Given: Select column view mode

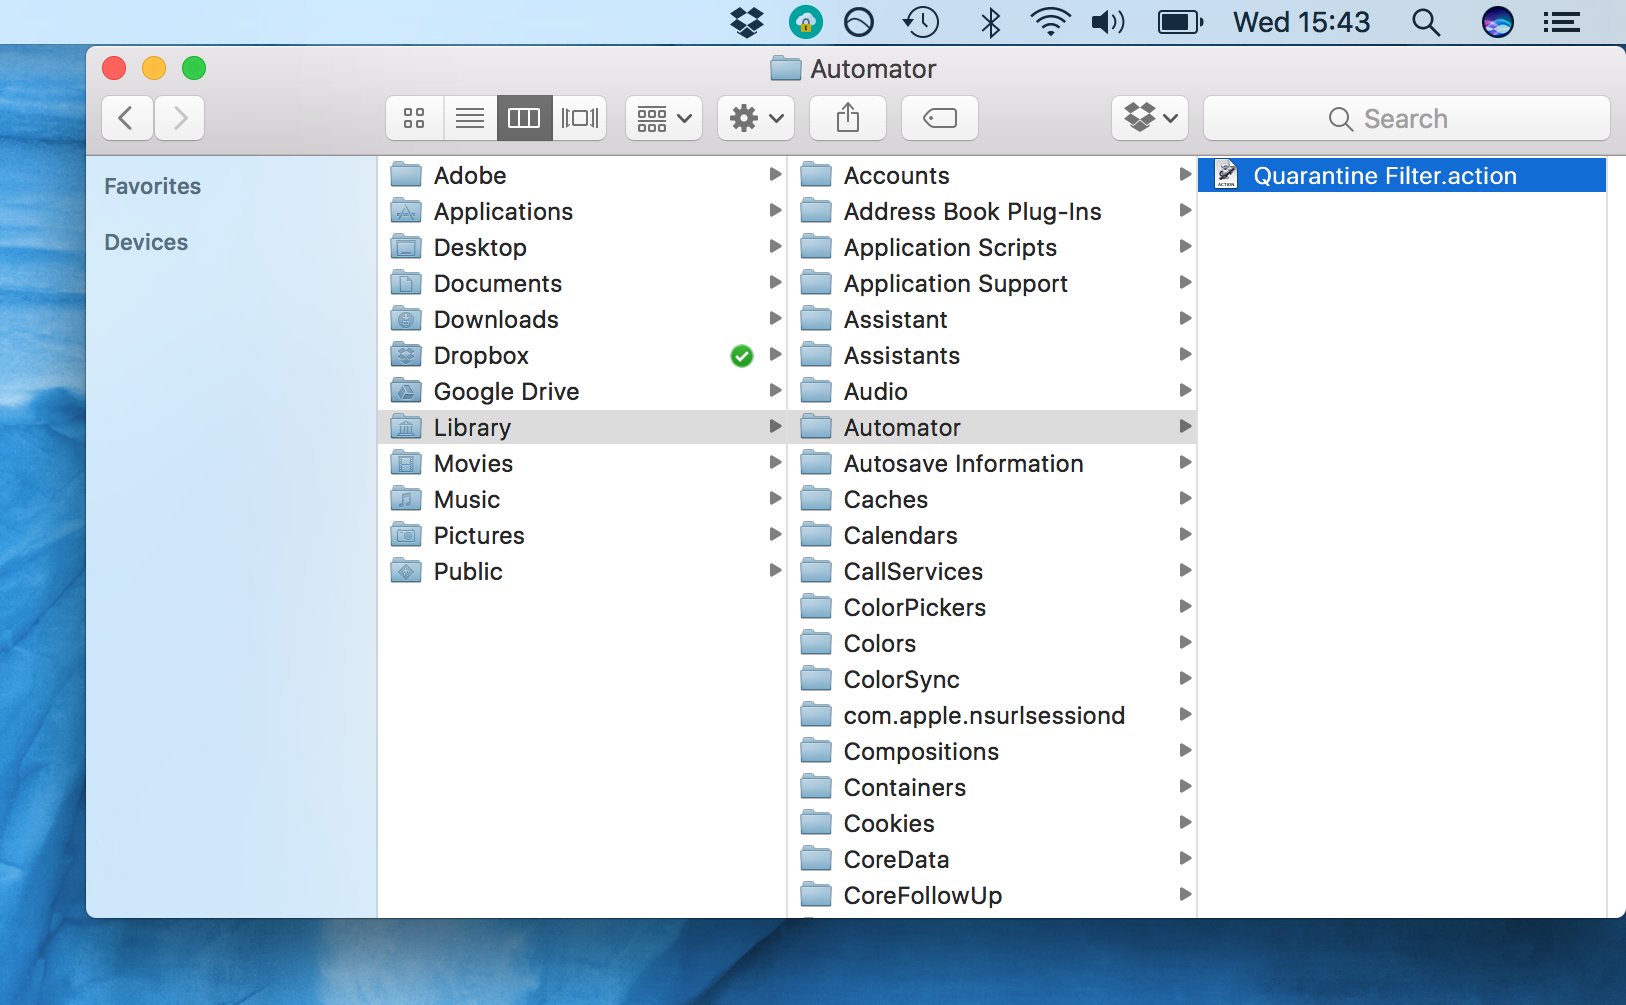Looking at the screenshot, I should point(524,118).
